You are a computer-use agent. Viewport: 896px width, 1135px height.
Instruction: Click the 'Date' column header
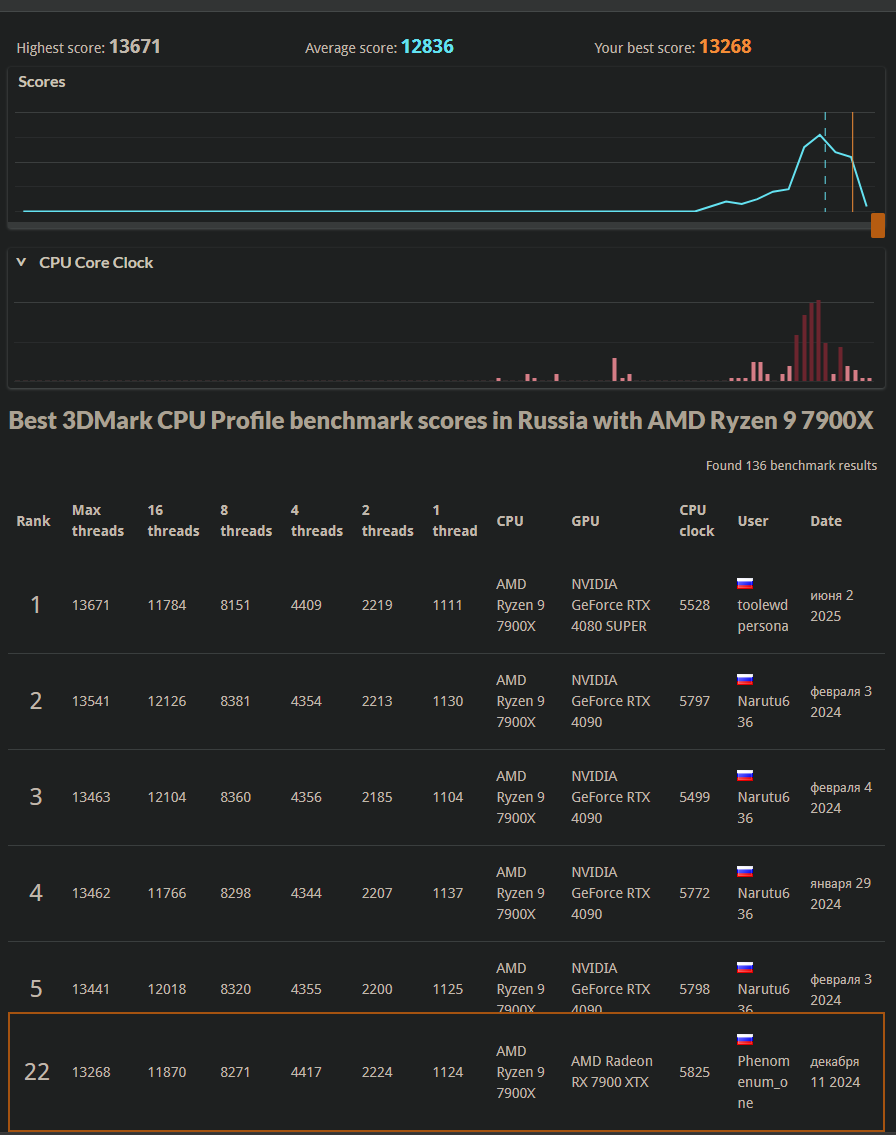826,521
